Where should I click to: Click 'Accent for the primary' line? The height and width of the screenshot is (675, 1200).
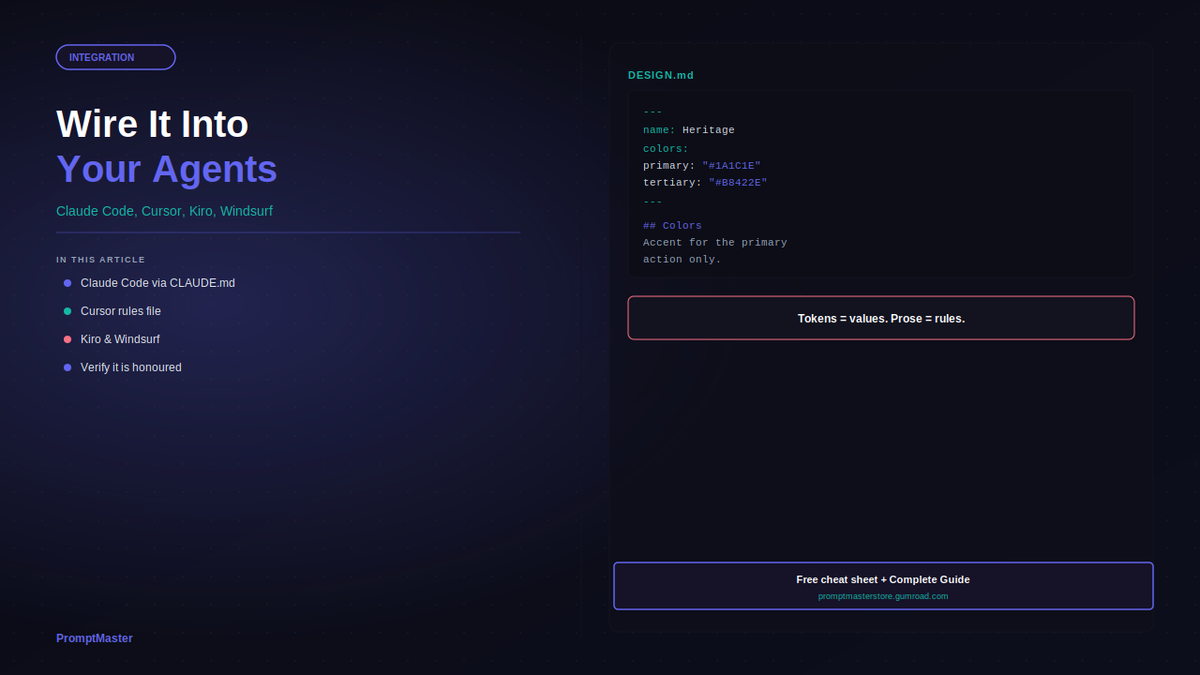tap(715, 242)
